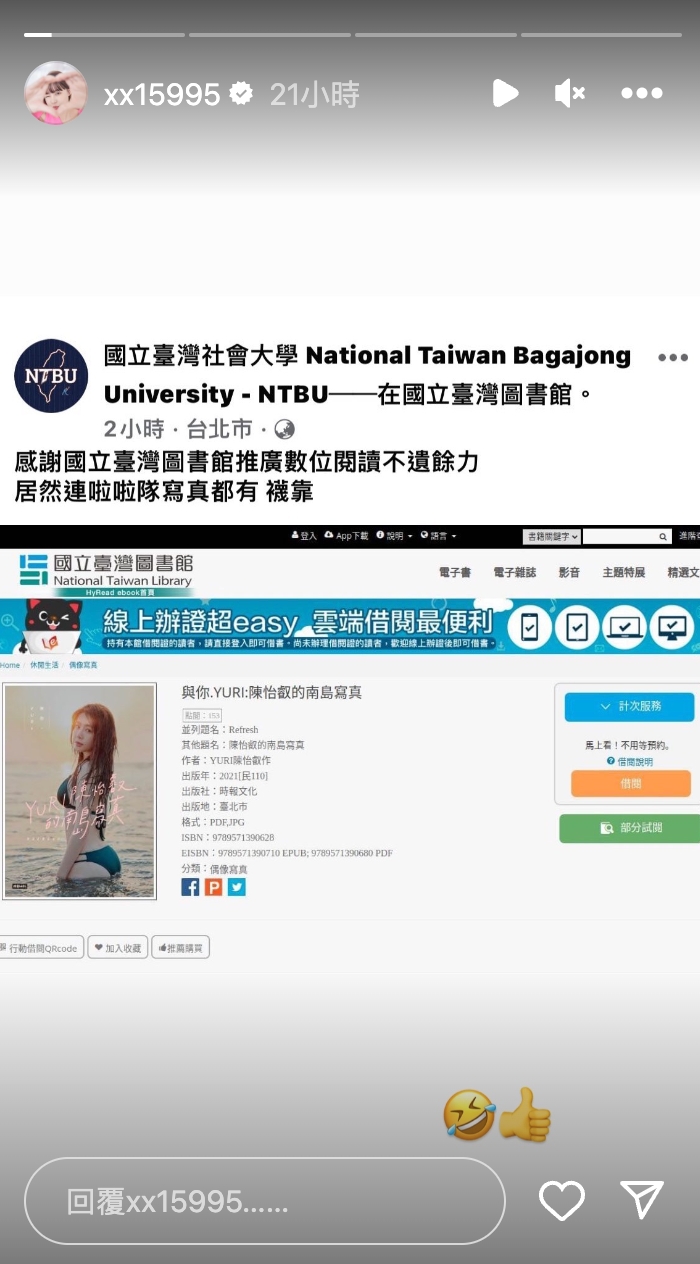Image resolution: width=700 pixels, height=1264 pixels.
Task: Share the book via Facebook icon
Action: [x=190, y=887]
